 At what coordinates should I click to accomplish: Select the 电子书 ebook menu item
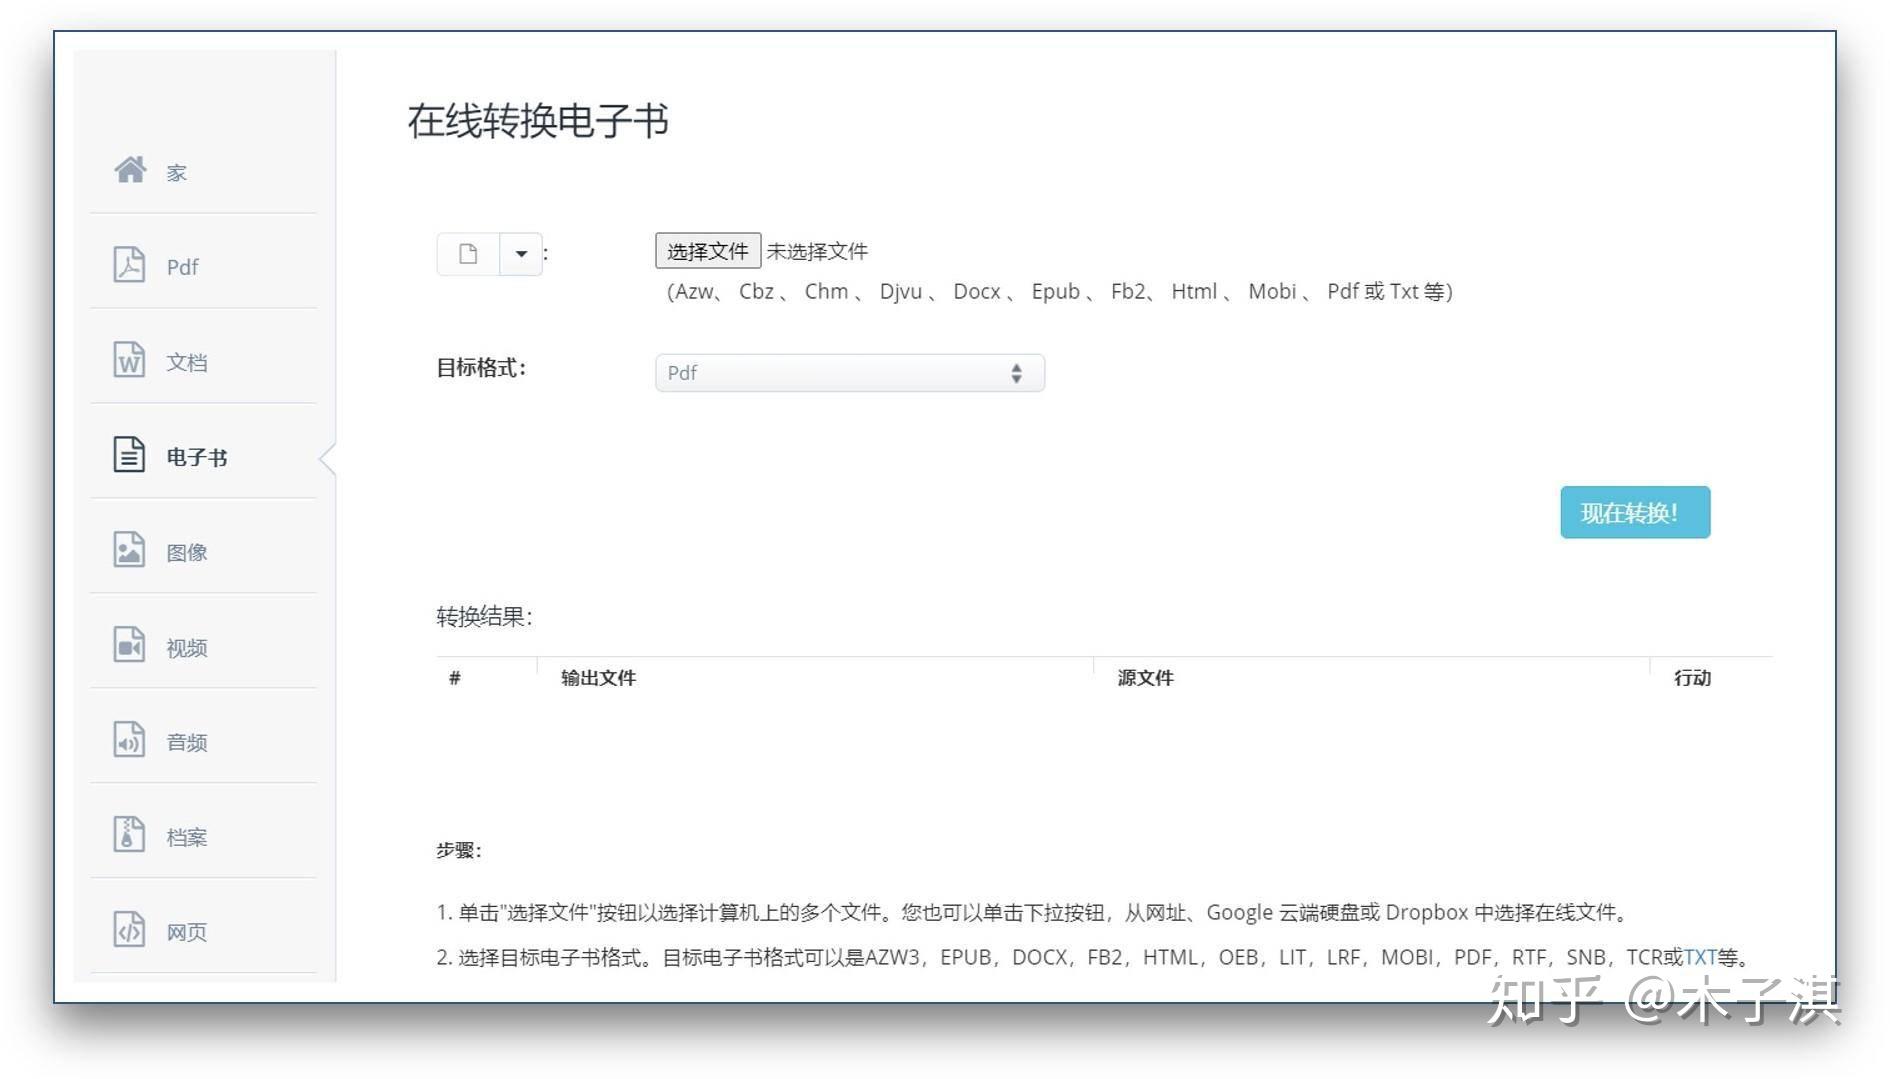(203, 456)
